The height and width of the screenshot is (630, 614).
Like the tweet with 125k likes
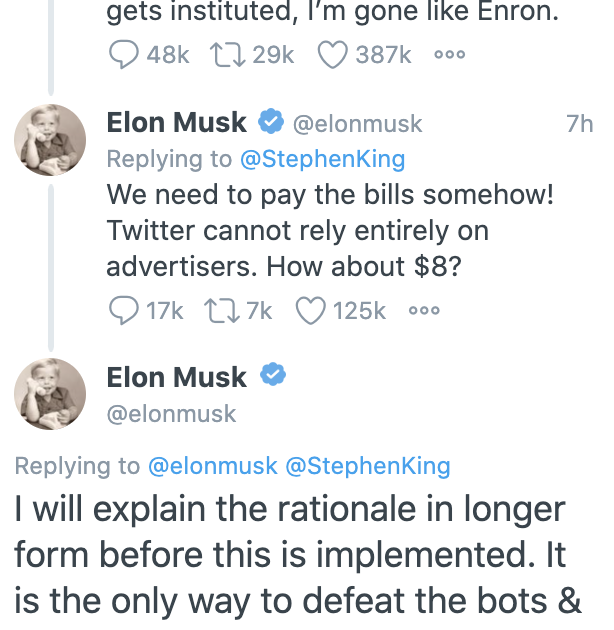(311, 310)
